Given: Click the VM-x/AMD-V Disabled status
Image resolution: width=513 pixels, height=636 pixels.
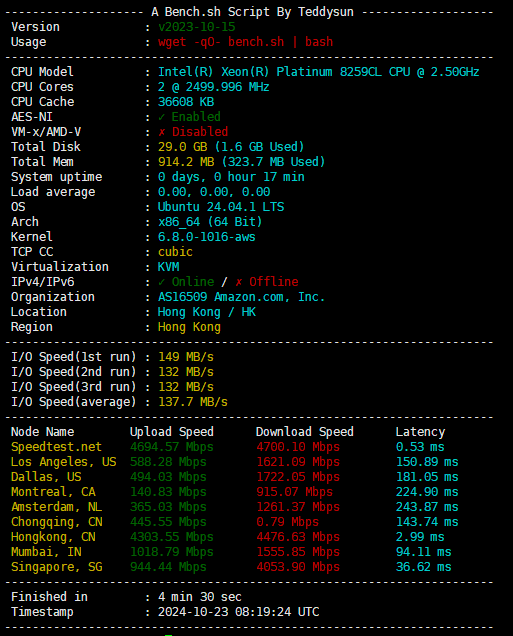Looking at the screenshot, I should [193, 132].
